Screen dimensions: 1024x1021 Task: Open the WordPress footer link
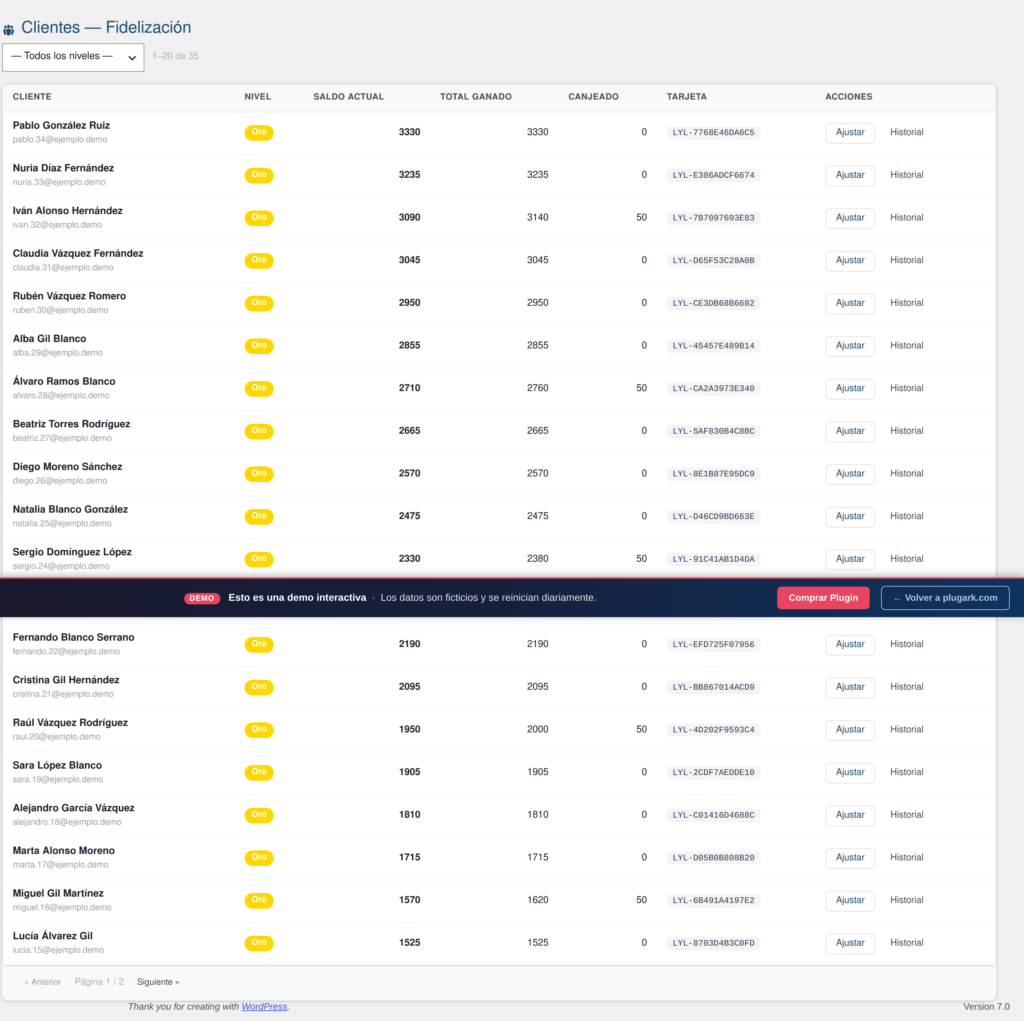pyautogui.click(x=264, y=1007)
